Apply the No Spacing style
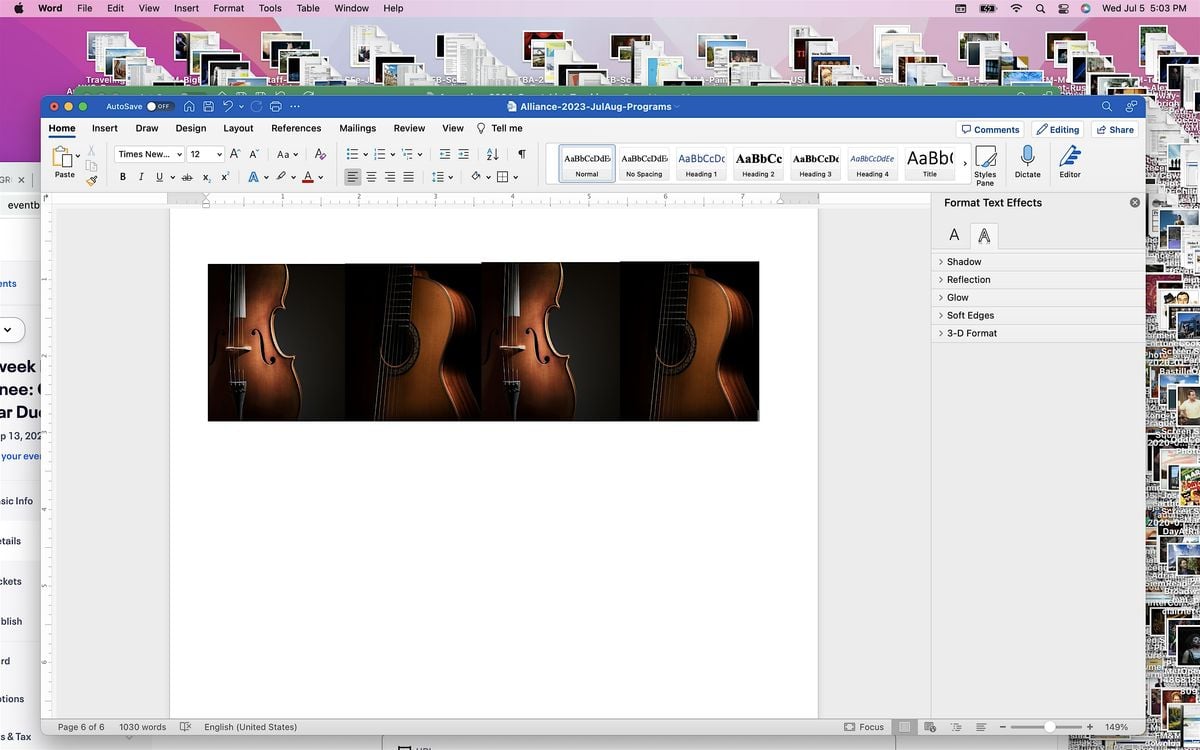1200x750 pixels. click(644, 164)
